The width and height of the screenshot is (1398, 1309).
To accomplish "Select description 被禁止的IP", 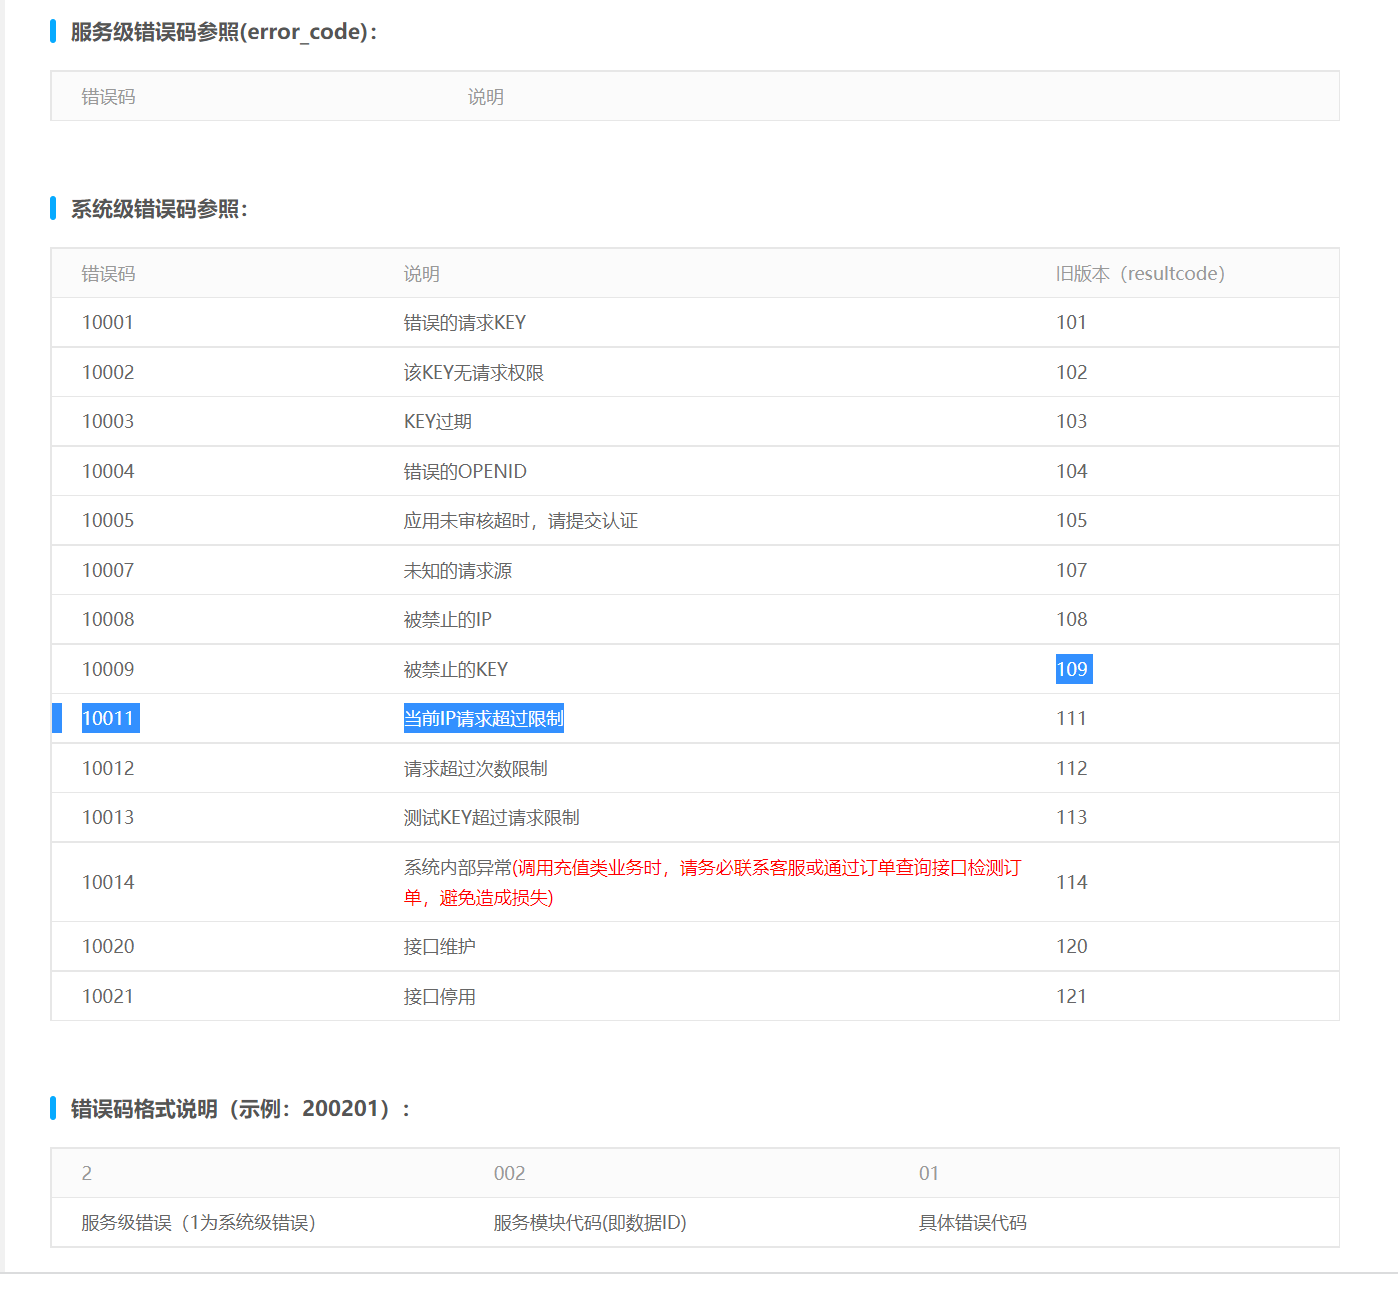I will pyautogui.click(x=448, y=619).
